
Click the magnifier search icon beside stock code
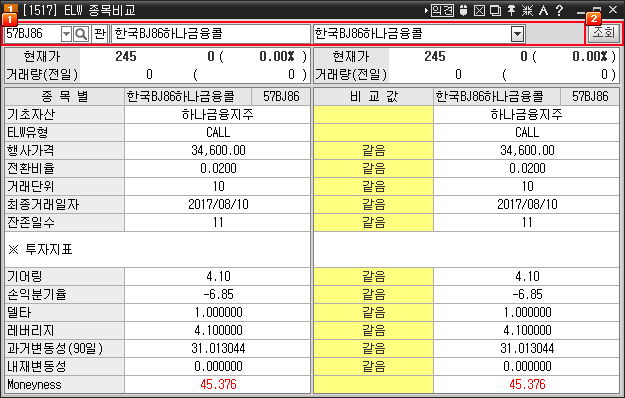pos(81,34)
